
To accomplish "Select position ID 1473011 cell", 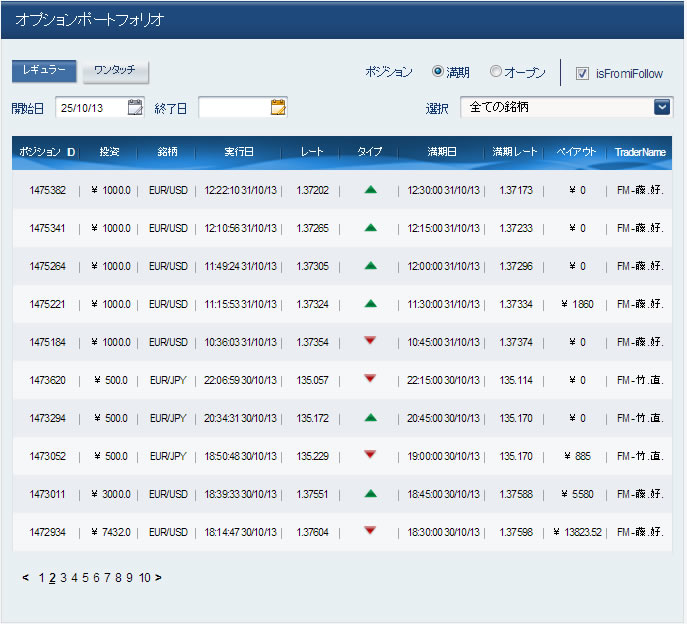I will [47, 494].
